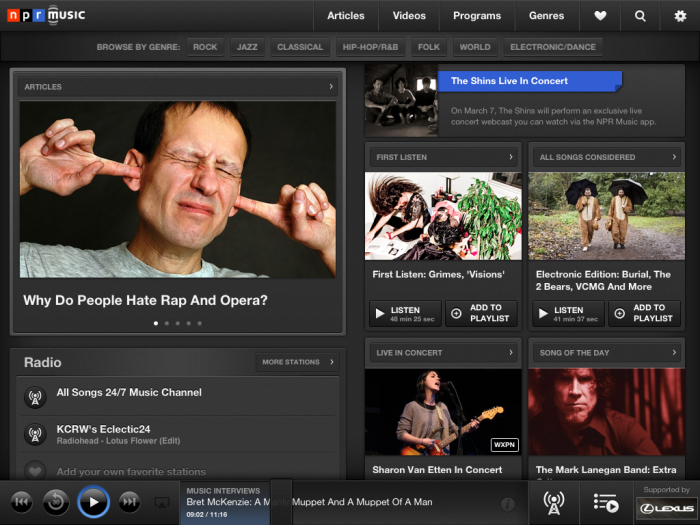Open the AirPlay output icon

(x=162, y=502)
